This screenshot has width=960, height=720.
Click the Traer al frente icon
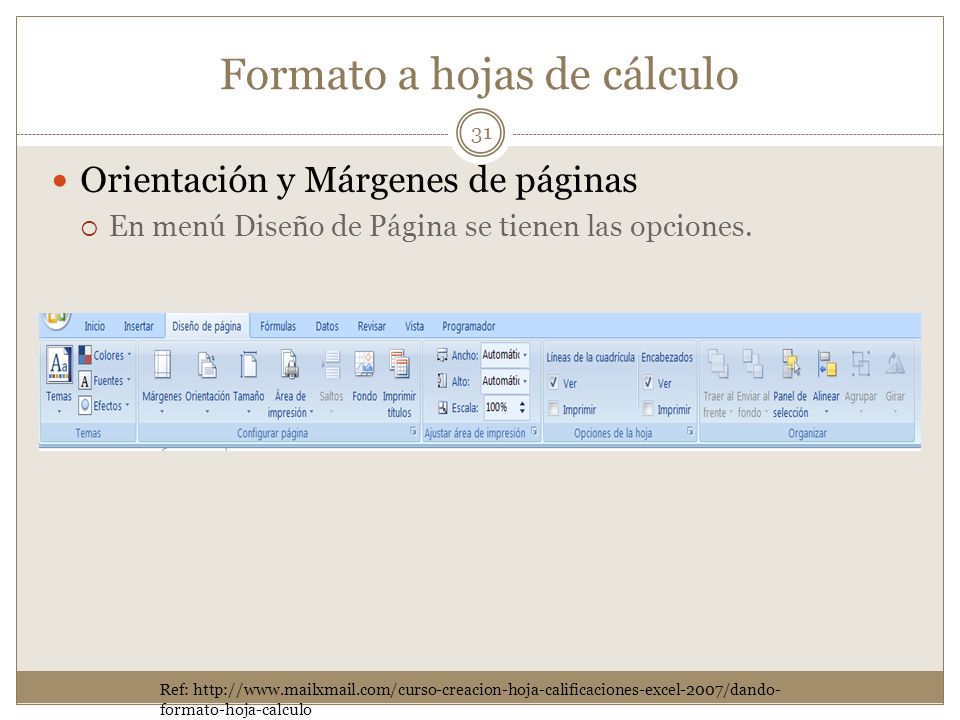tap(718, 364)
